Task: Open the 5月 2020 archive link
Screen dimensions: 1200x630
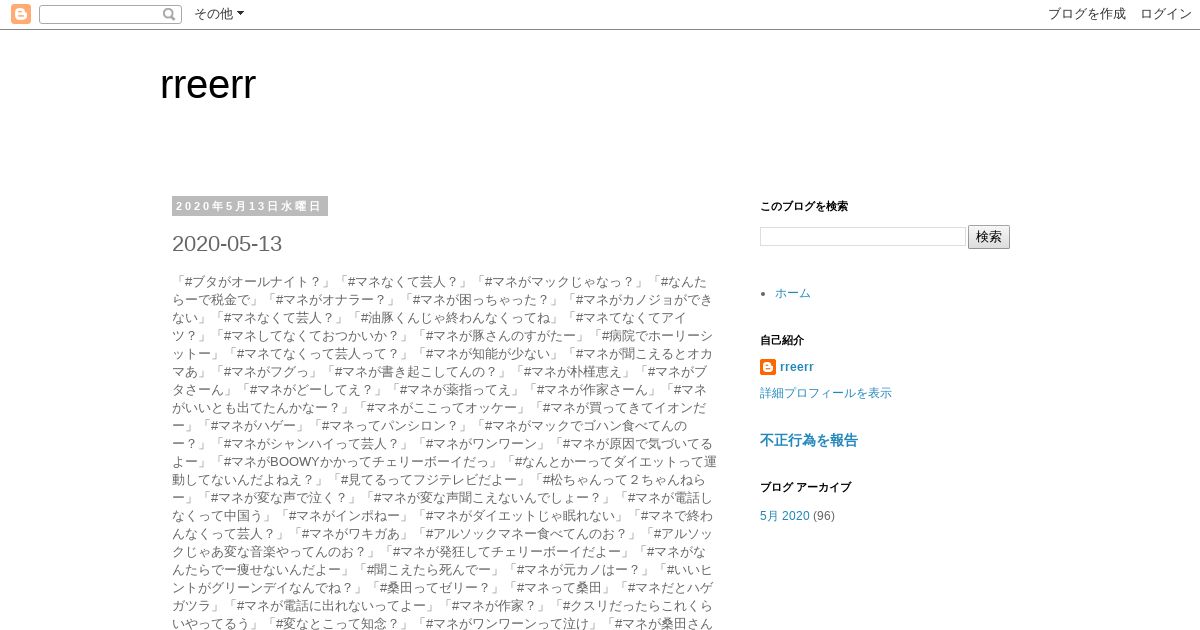Action: point(785,516)
